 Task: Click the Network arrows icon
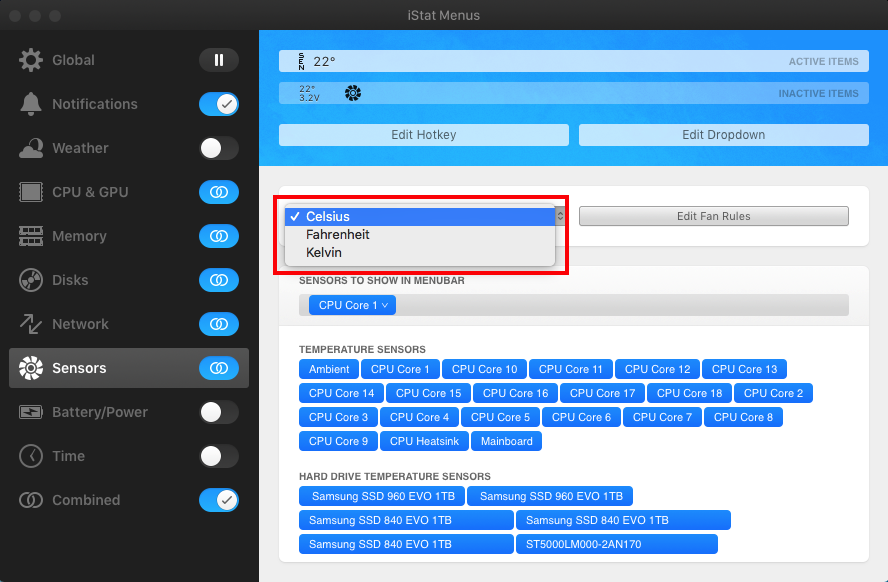pyautogui.click(x=31, y=324)
